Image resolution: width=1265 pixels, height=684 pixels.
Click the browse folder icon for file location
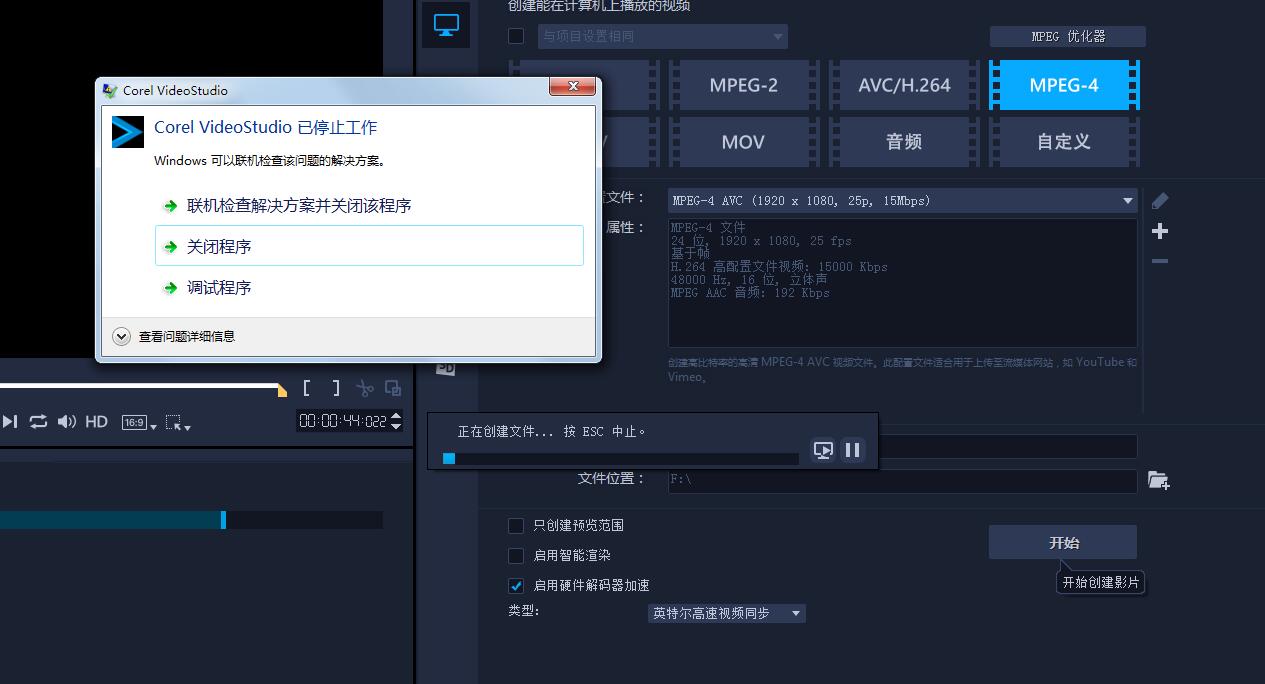point(1159,481)
